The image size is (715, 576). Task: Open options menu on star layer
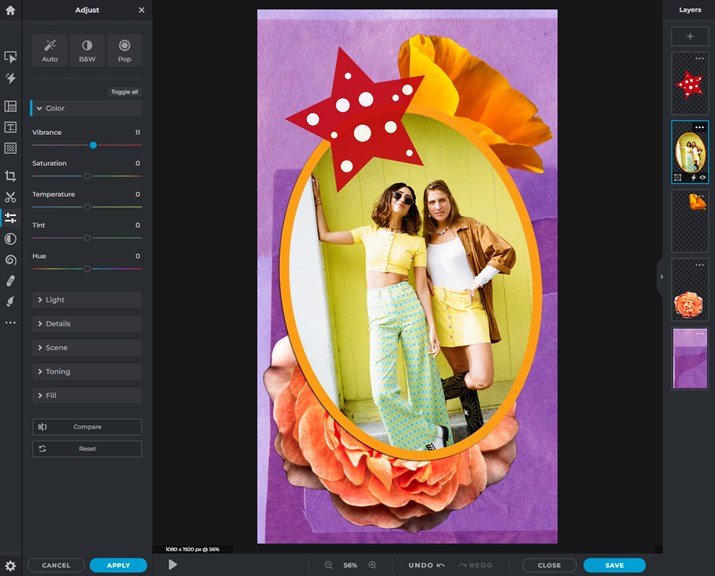tap(699, 58)
